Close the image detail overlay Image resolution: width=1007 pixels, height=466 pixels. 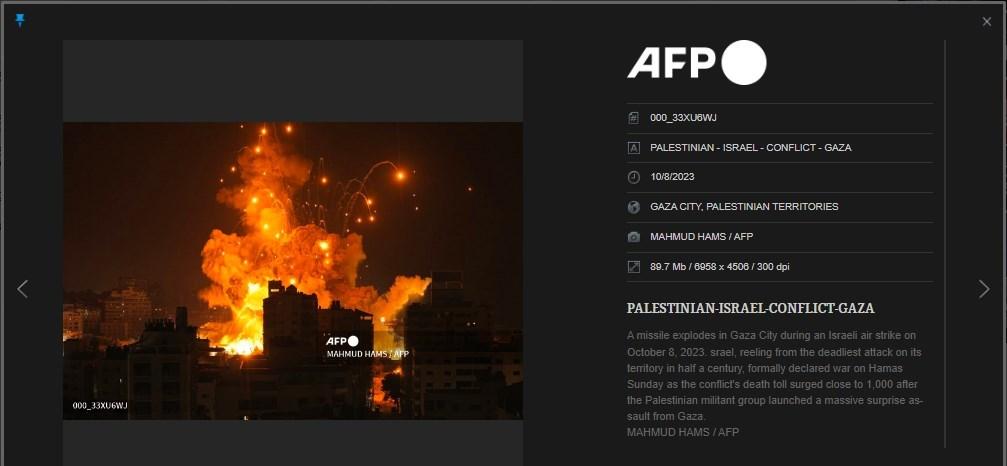986,22
